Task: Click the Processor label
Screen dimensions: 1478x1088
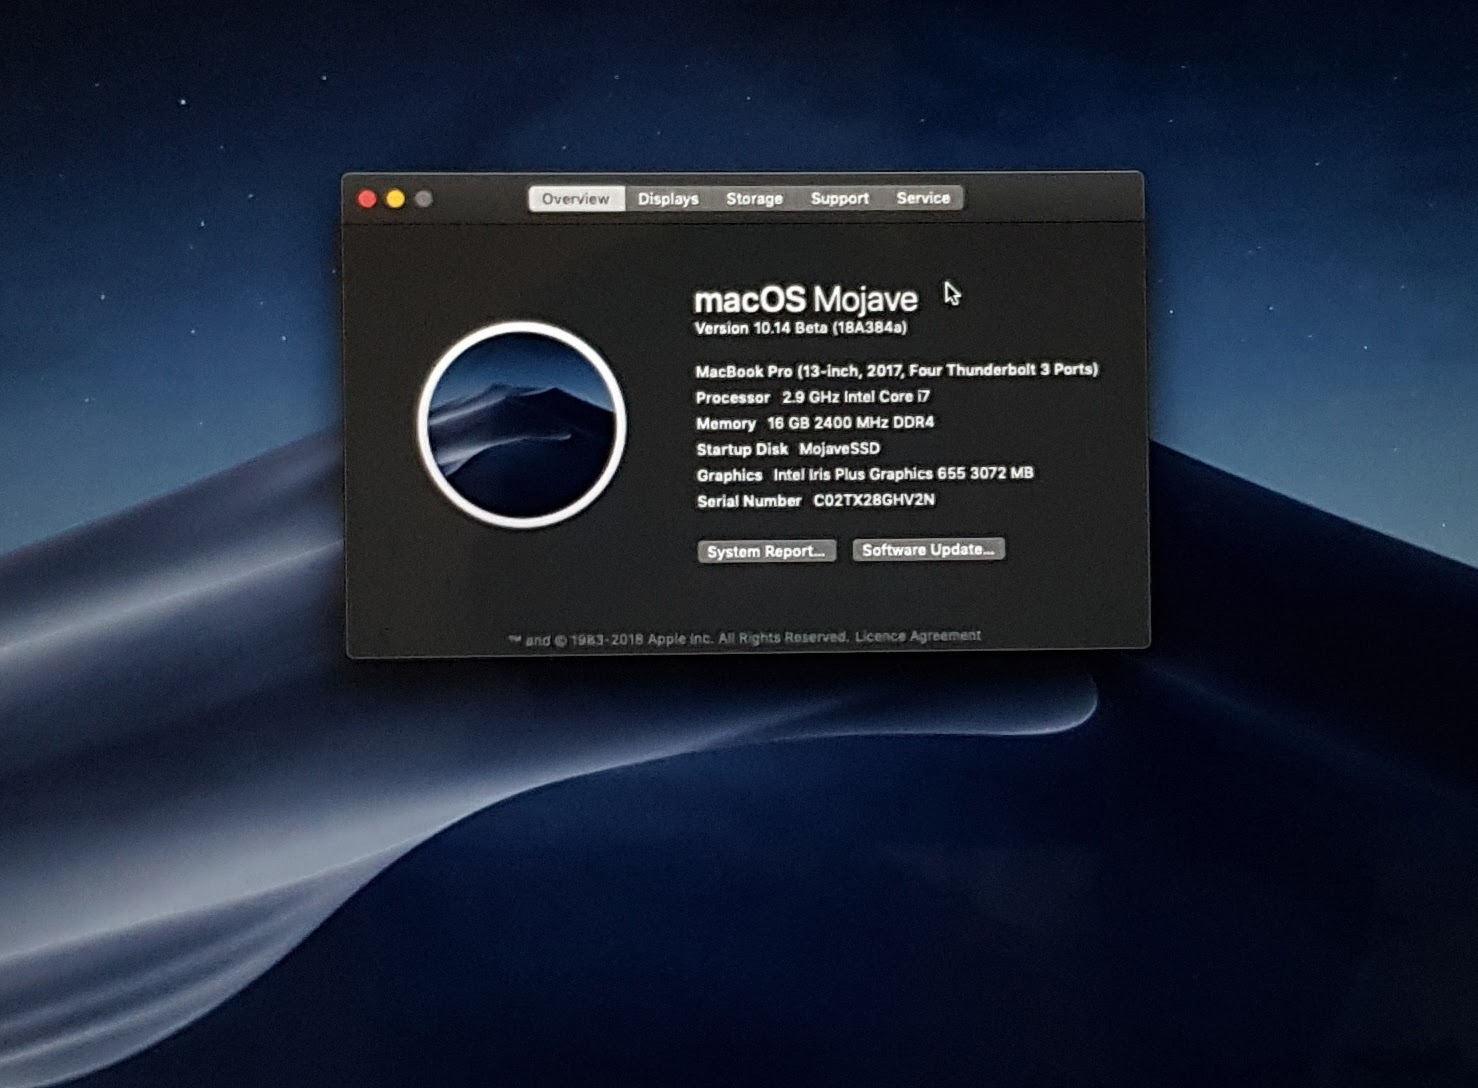Action: click(733, 398)
